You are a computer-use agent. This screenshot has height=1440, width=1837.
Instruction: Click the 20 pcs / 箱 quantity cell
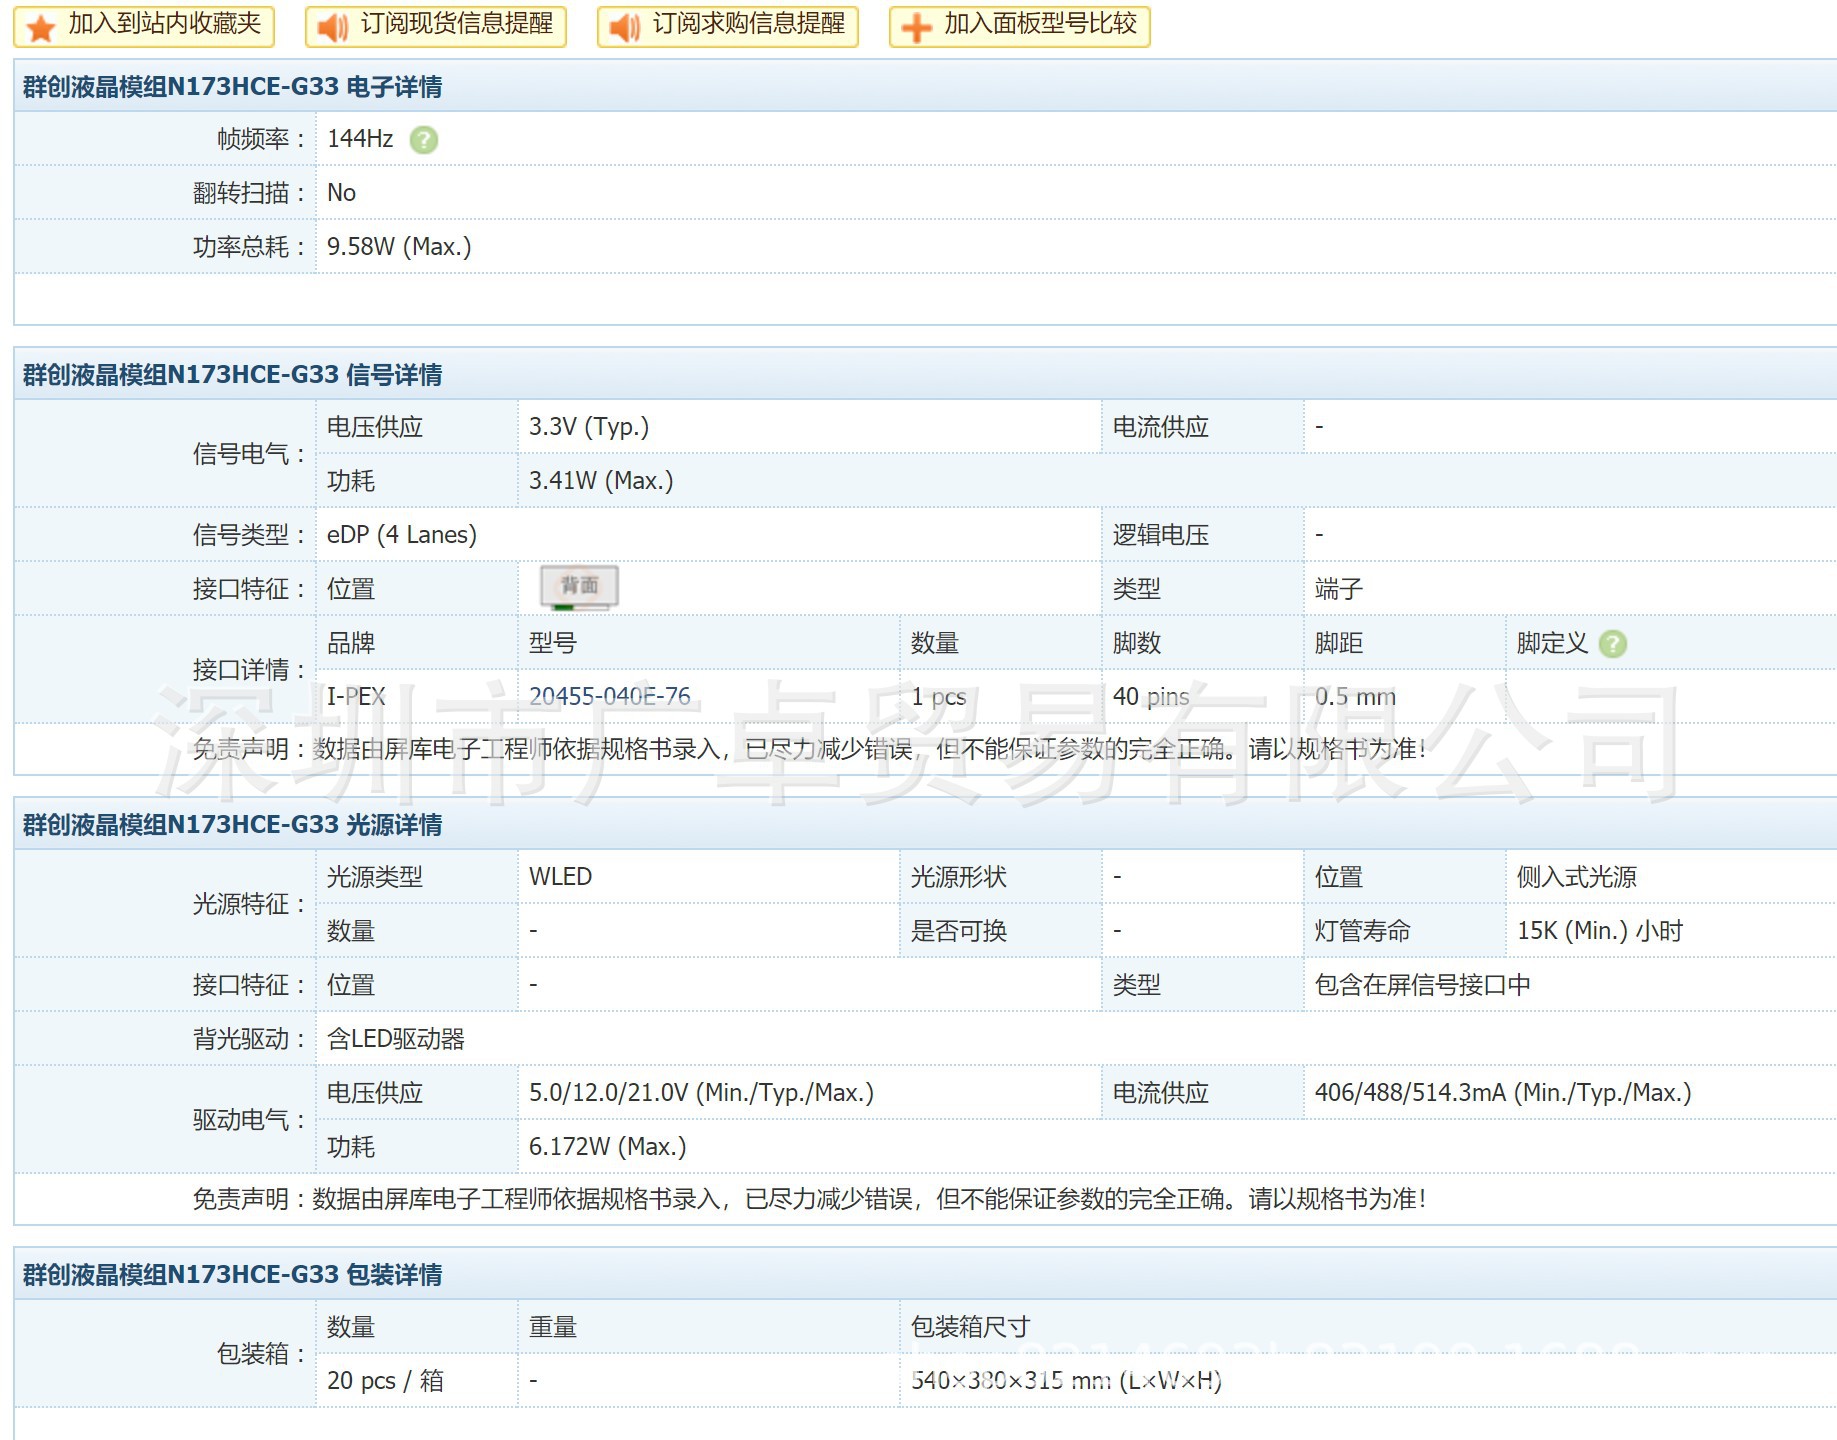385,1381
